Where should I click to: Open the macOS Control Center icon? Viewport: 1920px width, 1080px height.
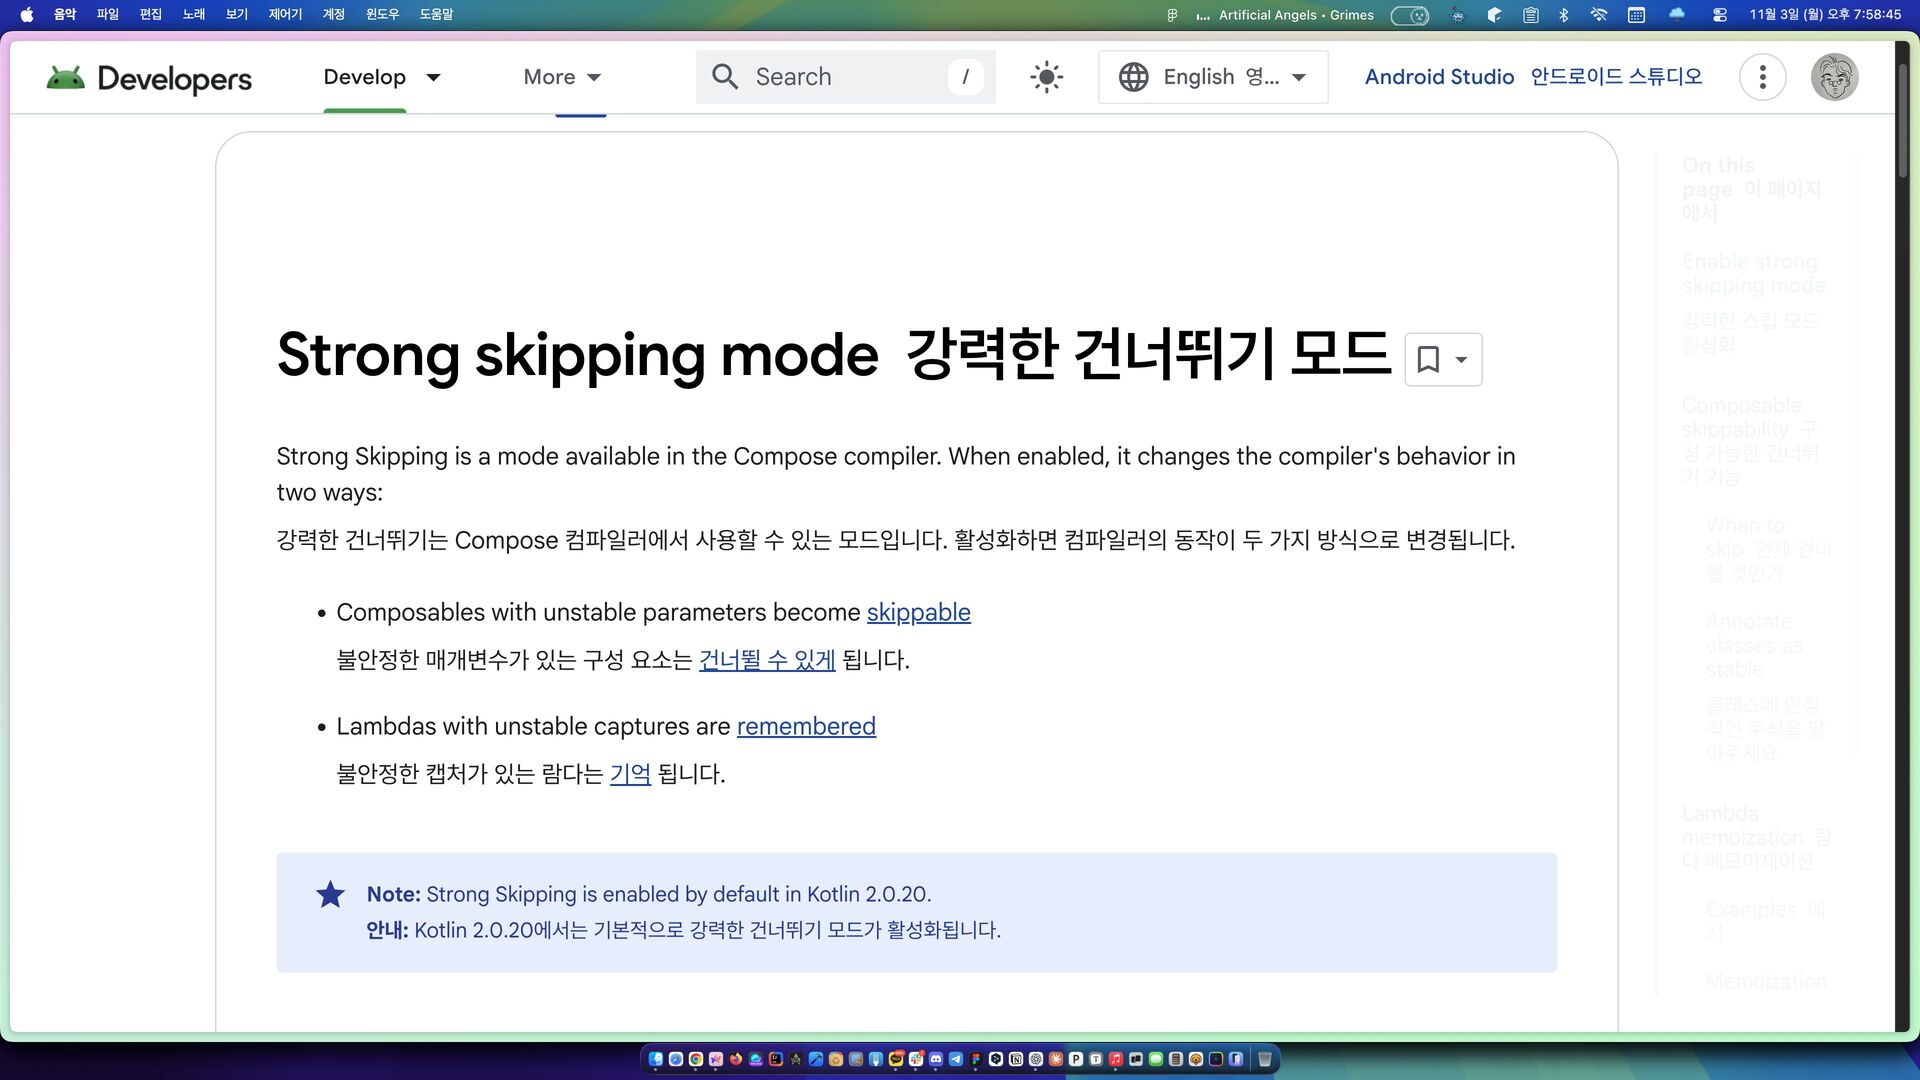pos(1719,15)
